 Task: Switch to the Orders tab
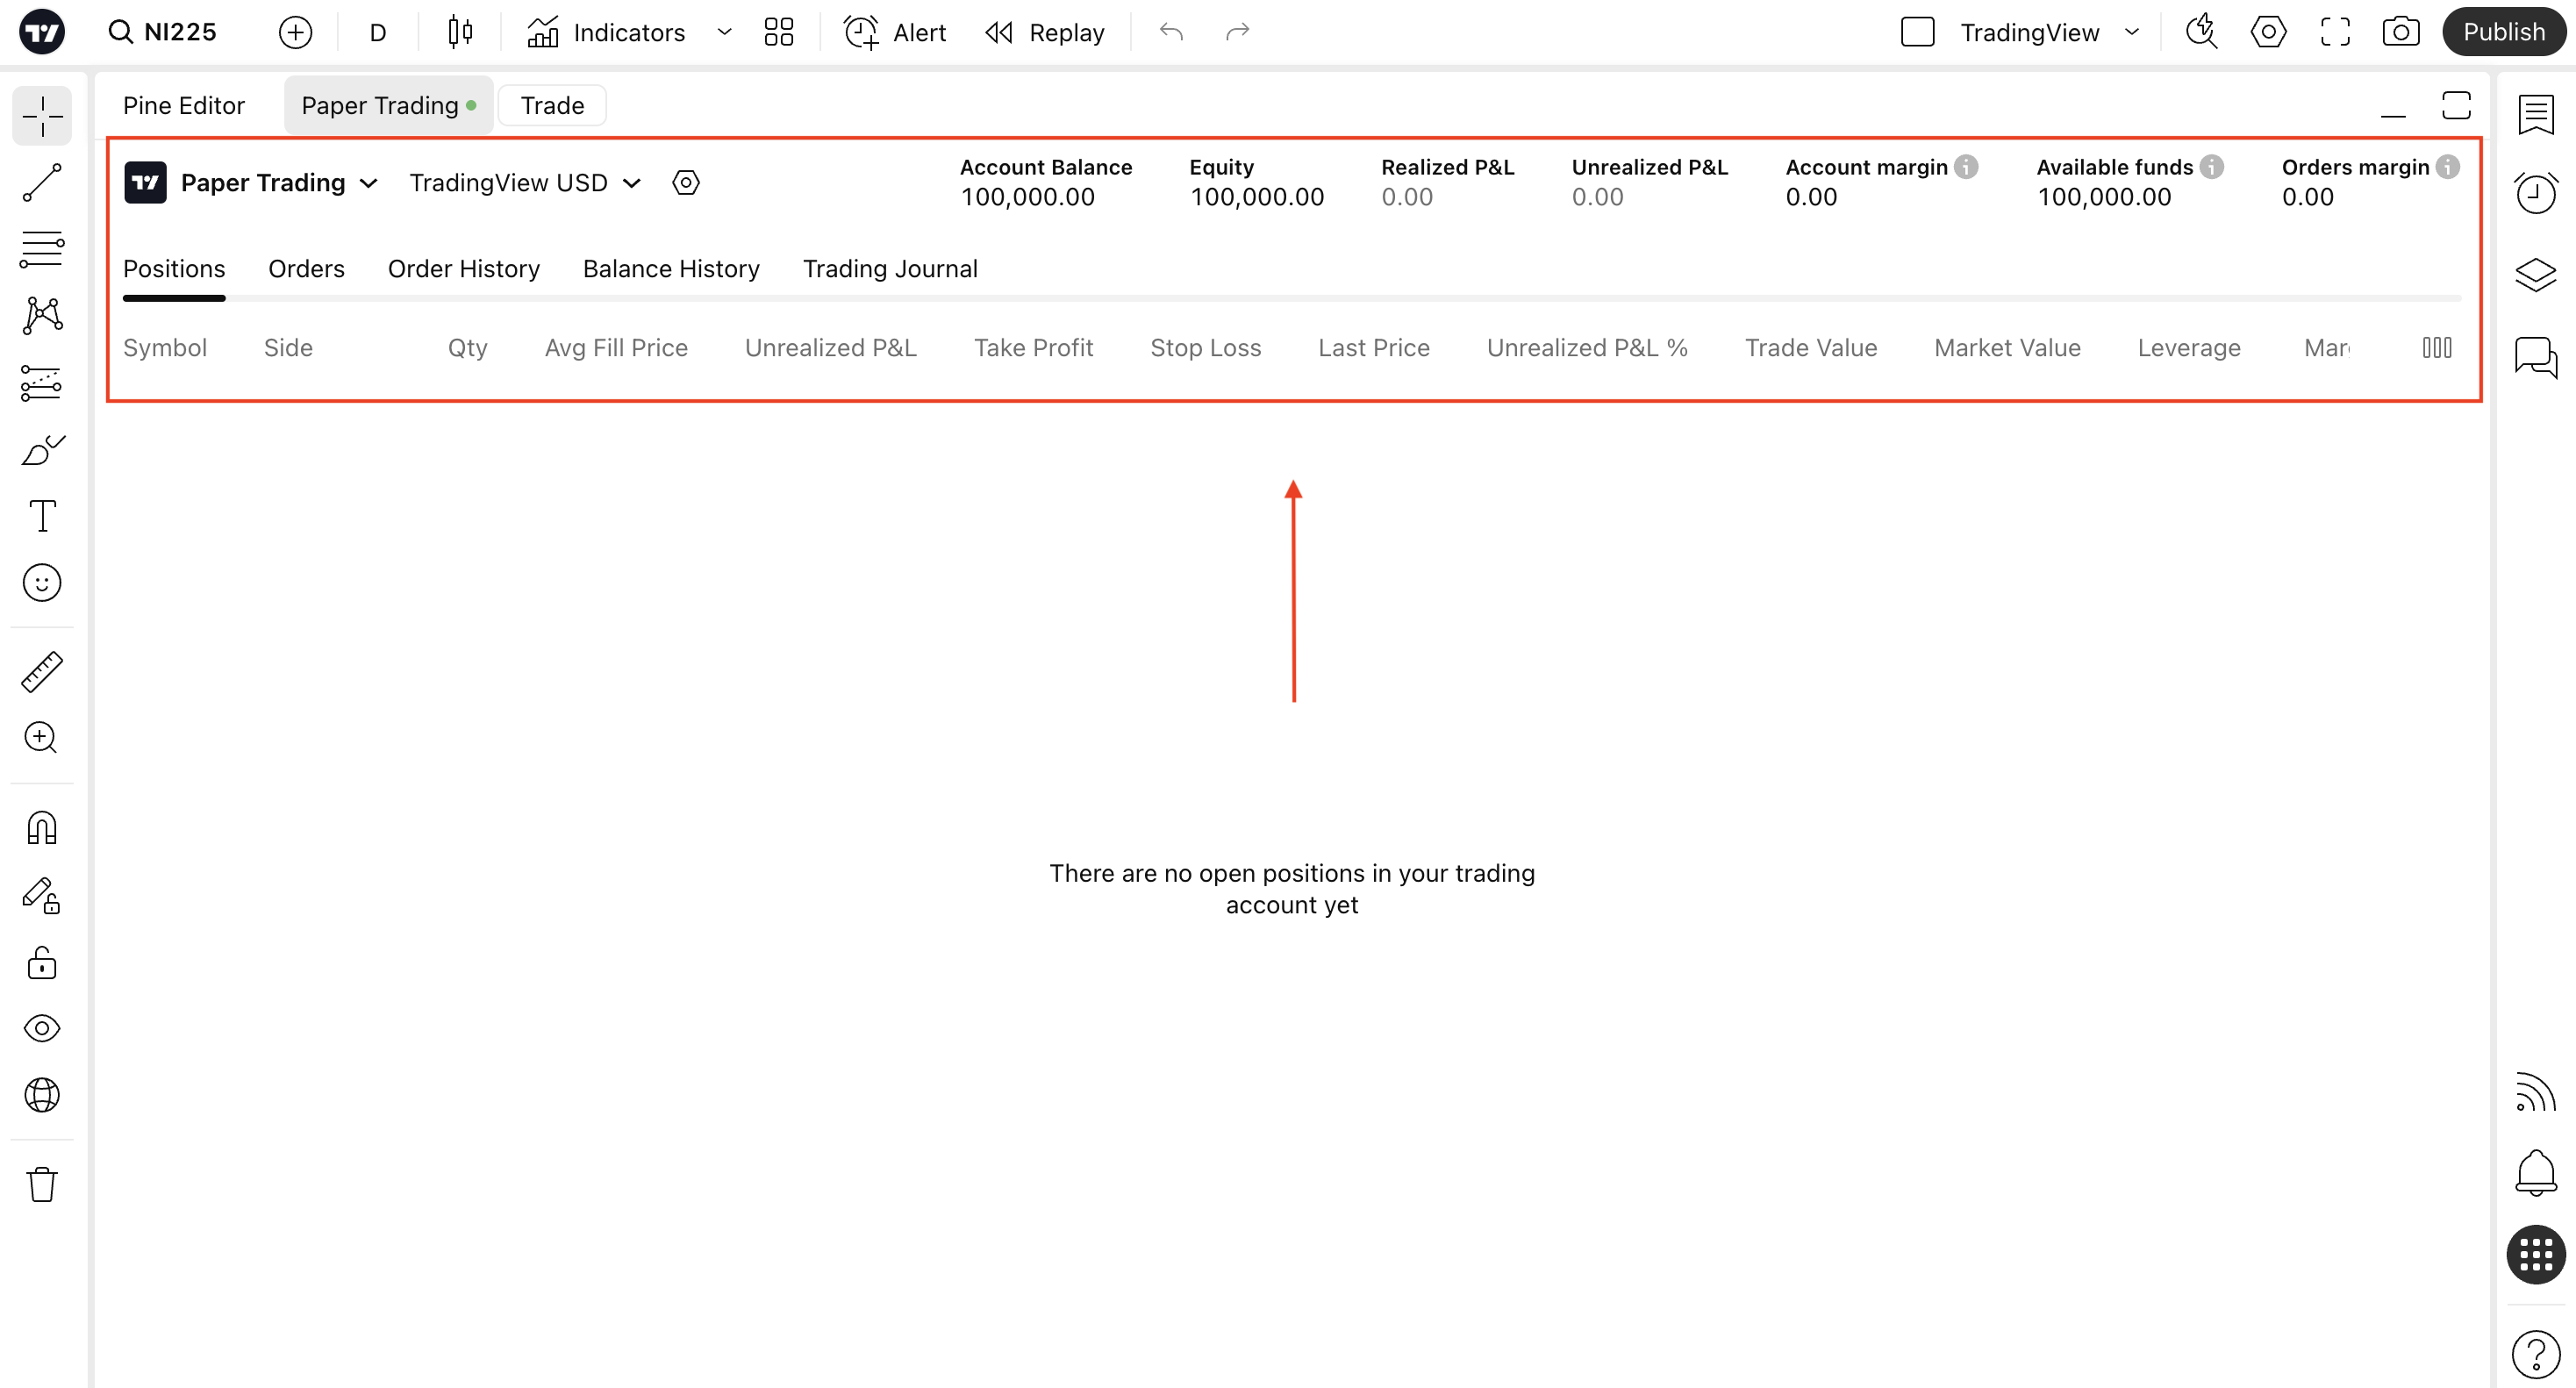[x=306, y=268]
